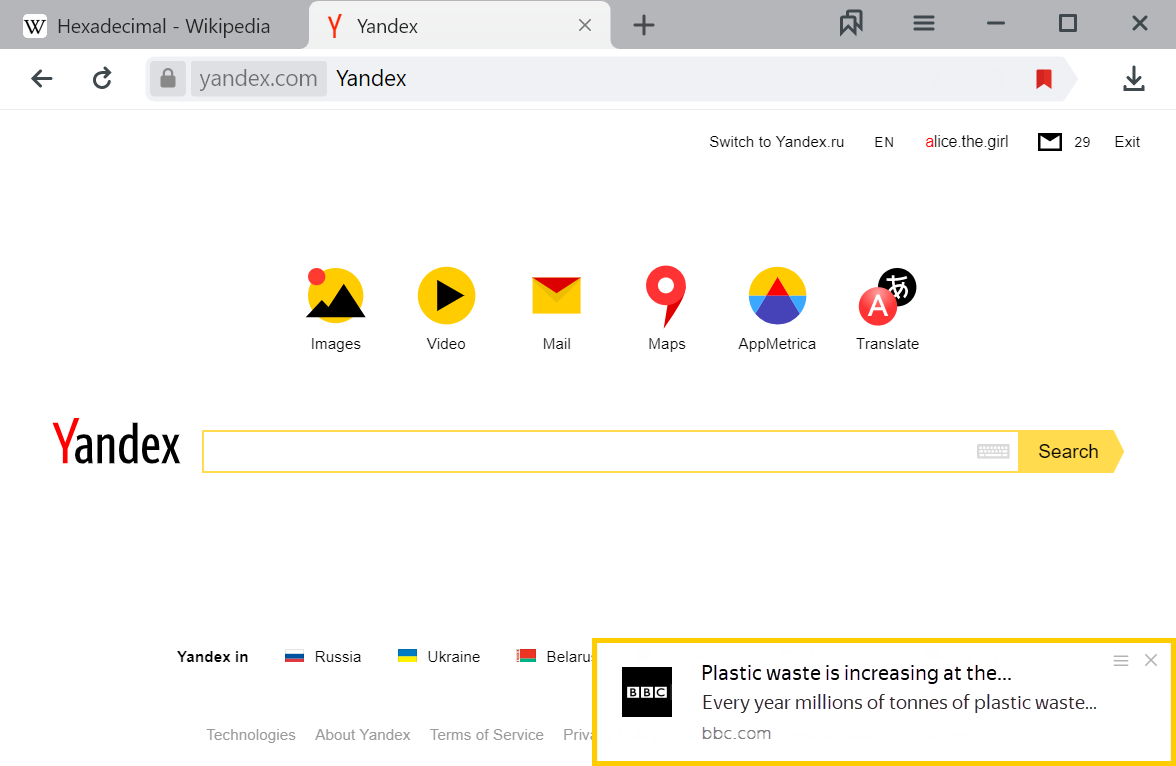Open the Terms of Service link
This screenshot has height=766, width=1176.
click(486, 734)
